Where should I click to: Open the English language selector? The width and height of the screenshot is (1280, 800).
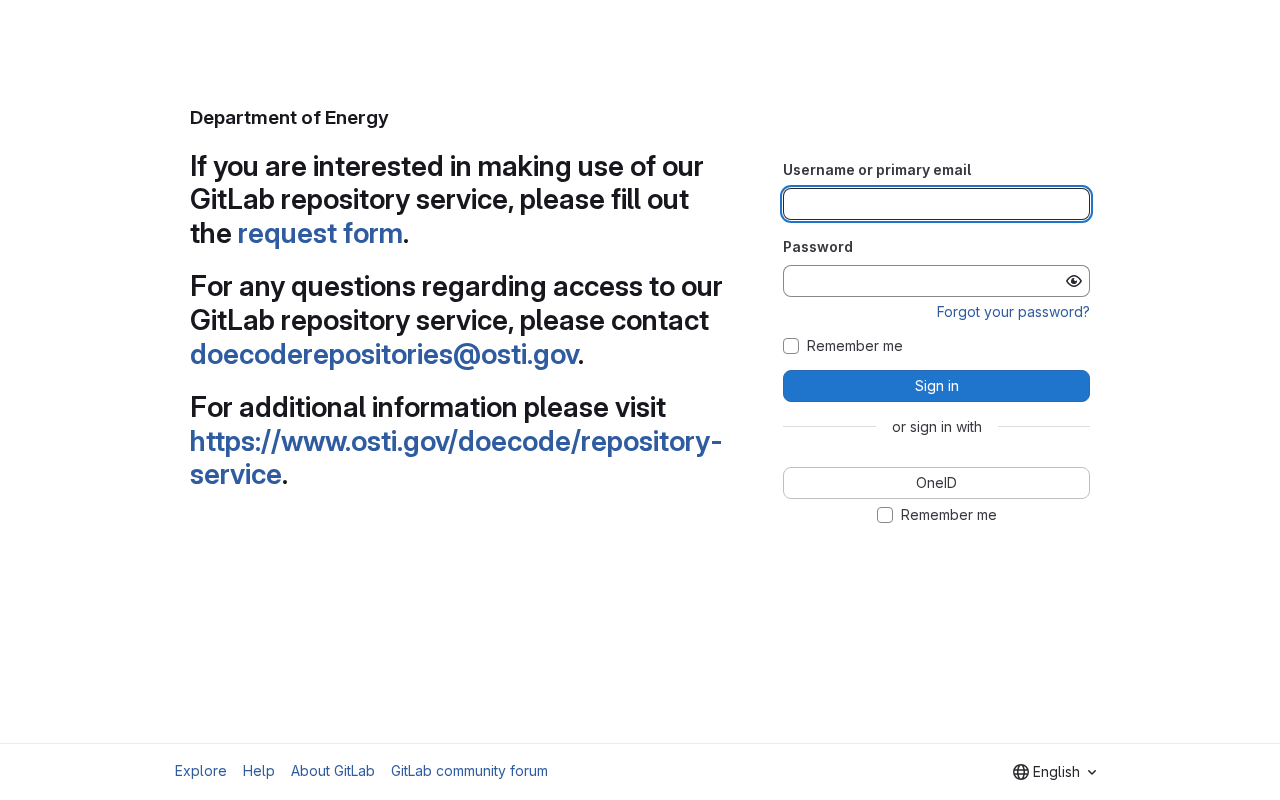point(1055,772)
